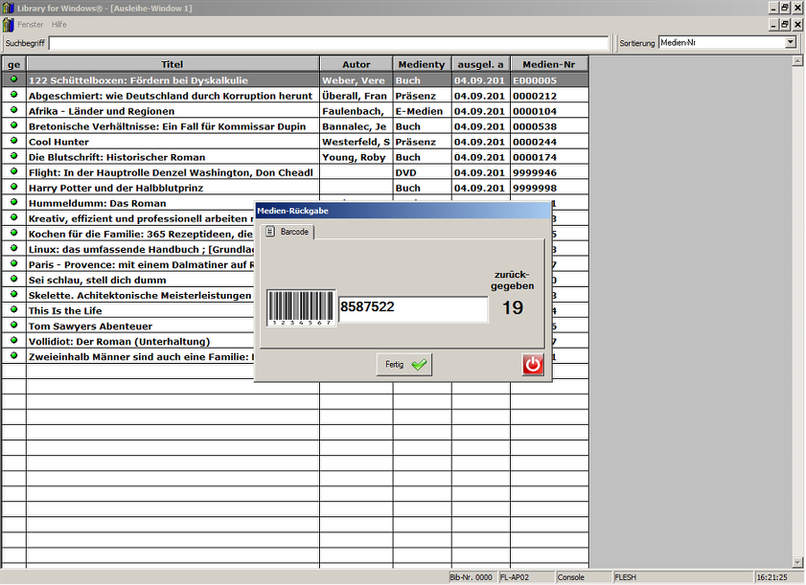Click the green dot beside Cool Hunter
The image size is (806, 585).
coord(14,140)
